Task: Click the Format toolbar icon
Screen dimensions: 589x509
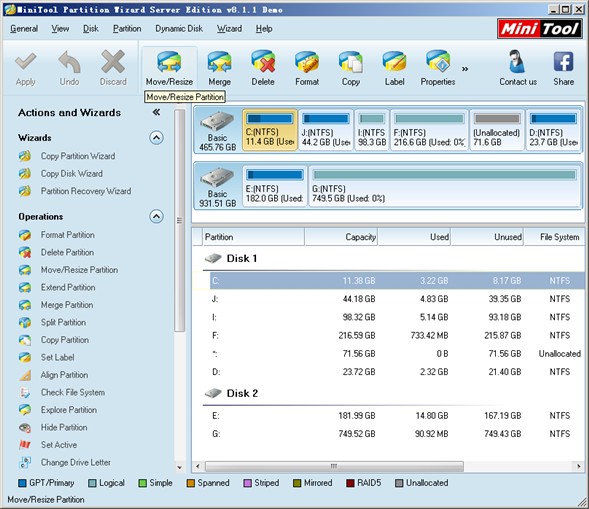Action: coord(307,62)
